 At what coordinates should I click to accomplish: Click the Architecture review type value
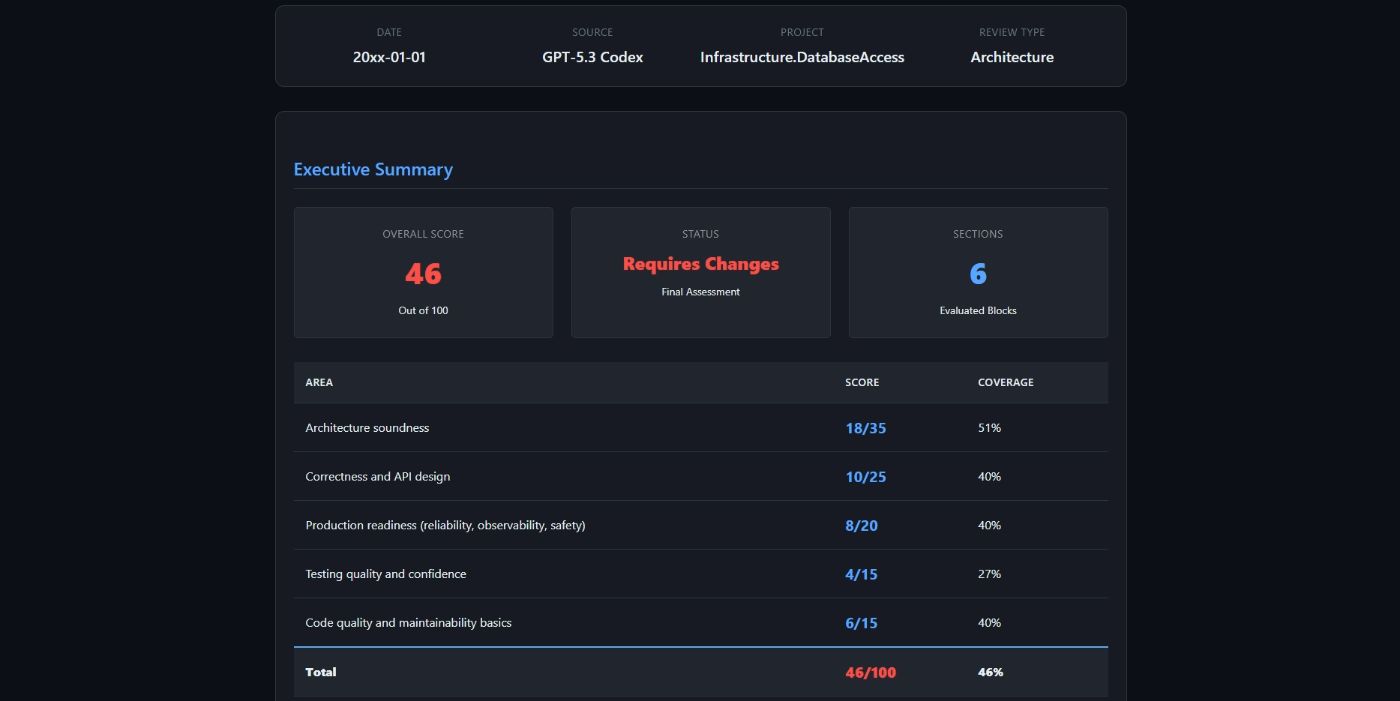(x=1011, y=57)
